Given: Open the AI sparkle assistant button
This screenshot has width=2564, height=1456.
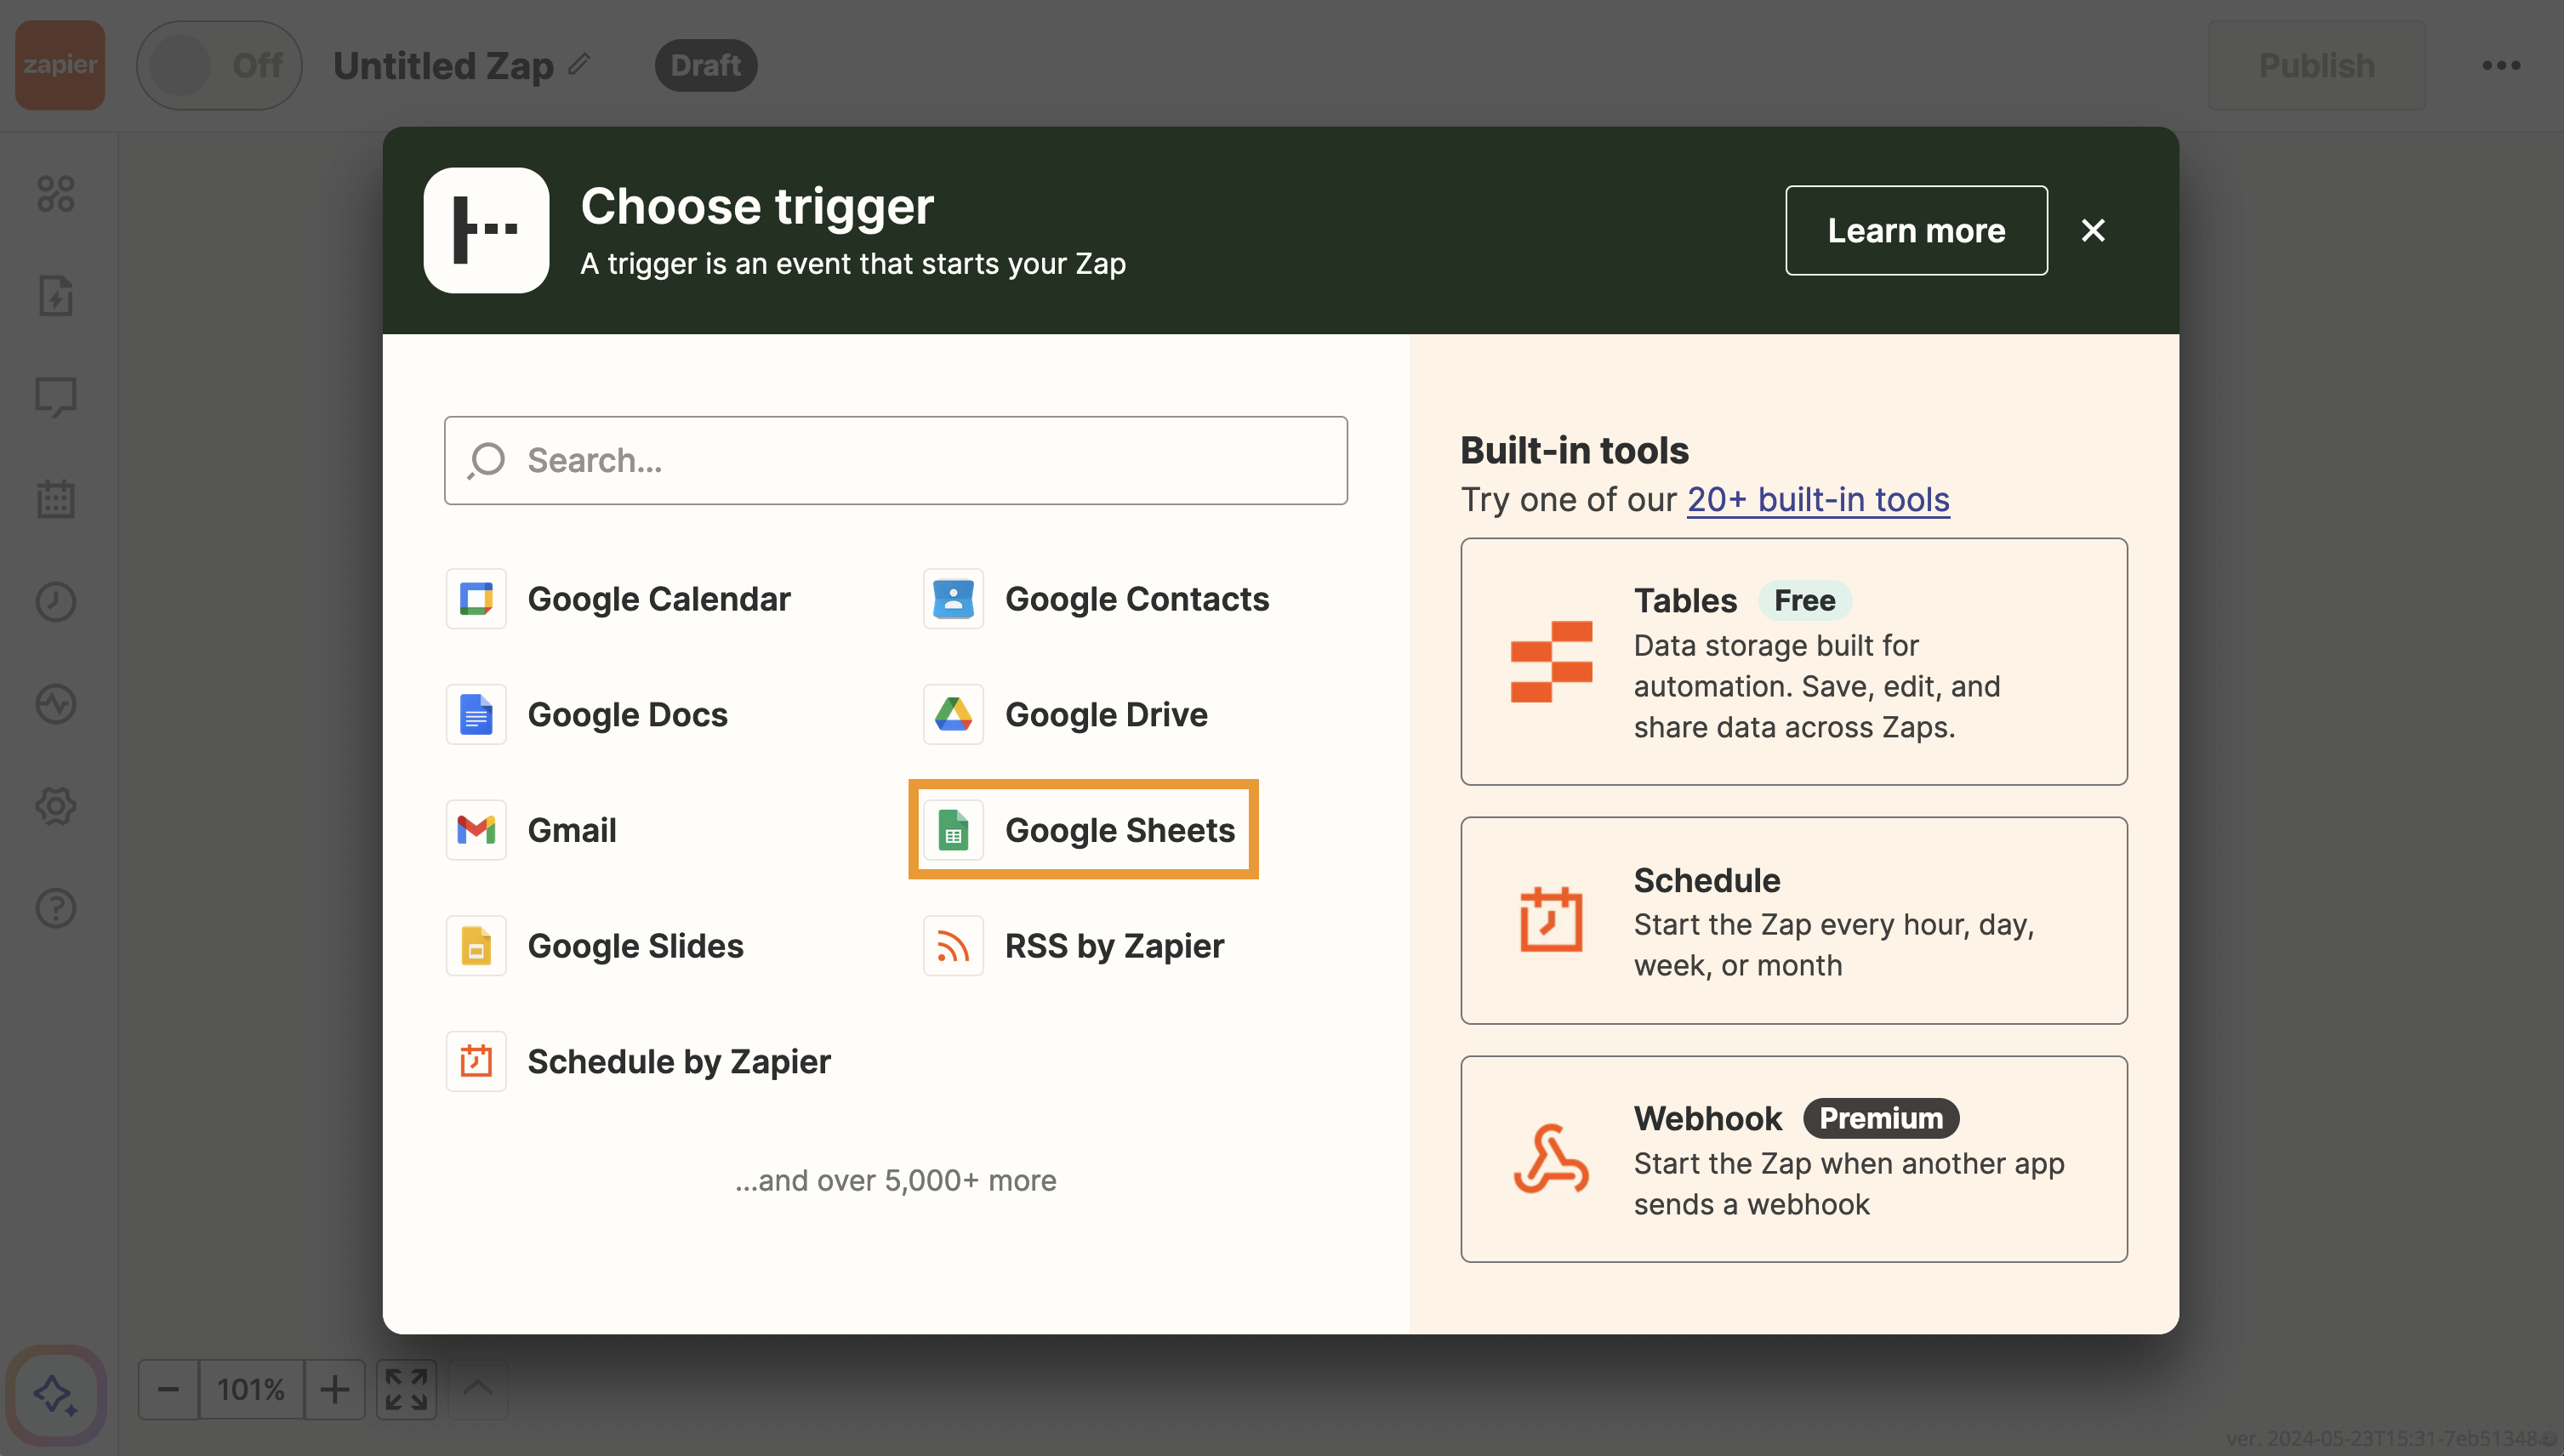Looking at the screenshot, I should pyautogui.click(x=56, y=1394).
